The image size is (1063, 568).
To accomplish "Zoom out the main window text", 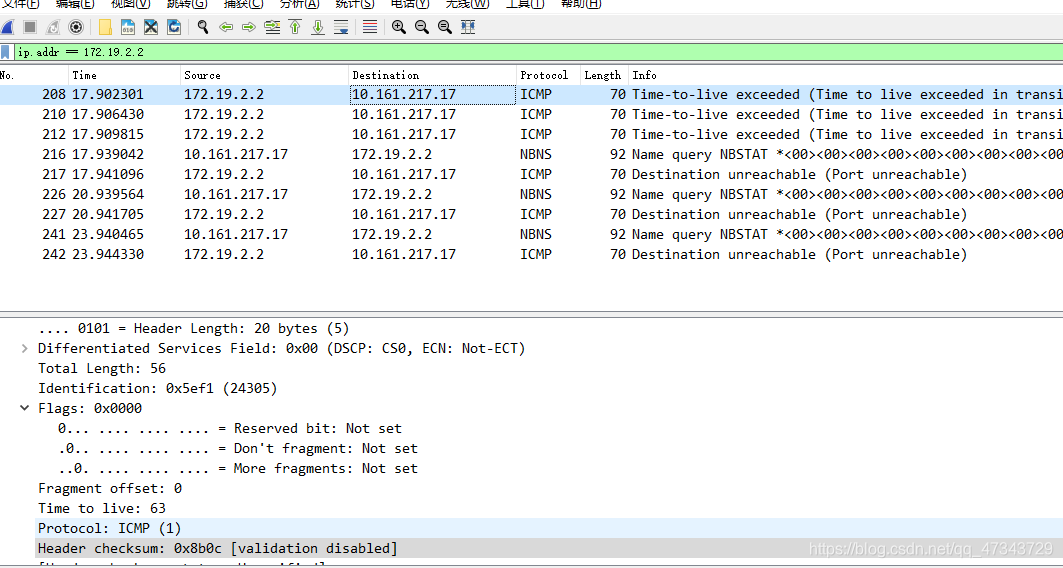I will point(422,27).
